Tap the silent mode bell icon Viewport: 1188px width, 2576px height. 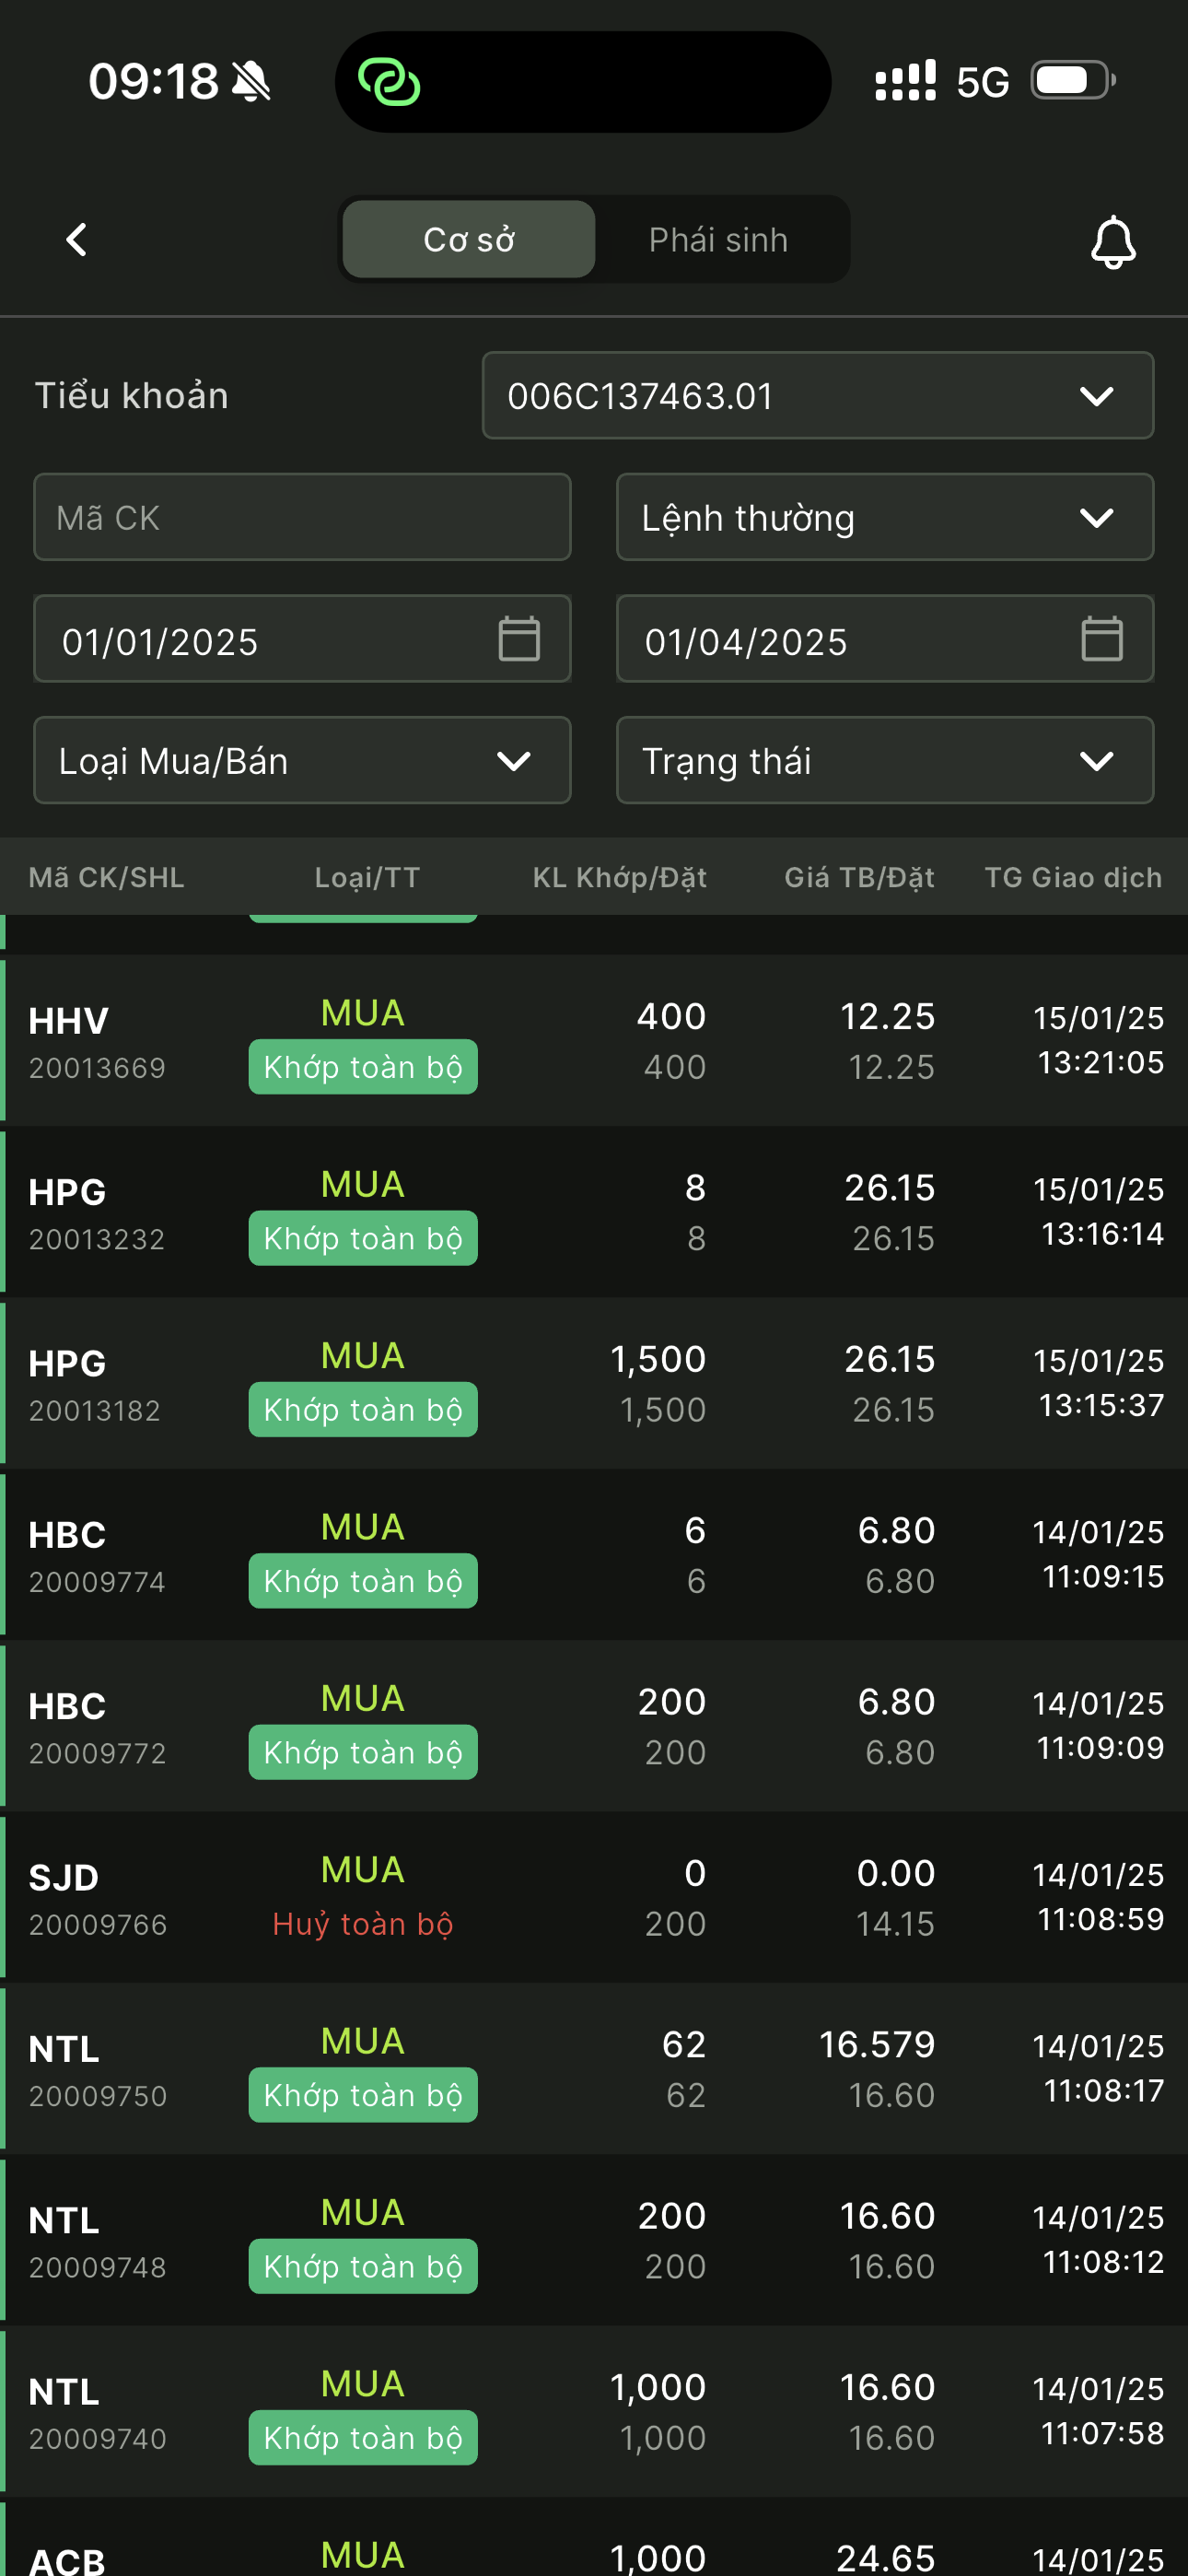tap(251, 82)
